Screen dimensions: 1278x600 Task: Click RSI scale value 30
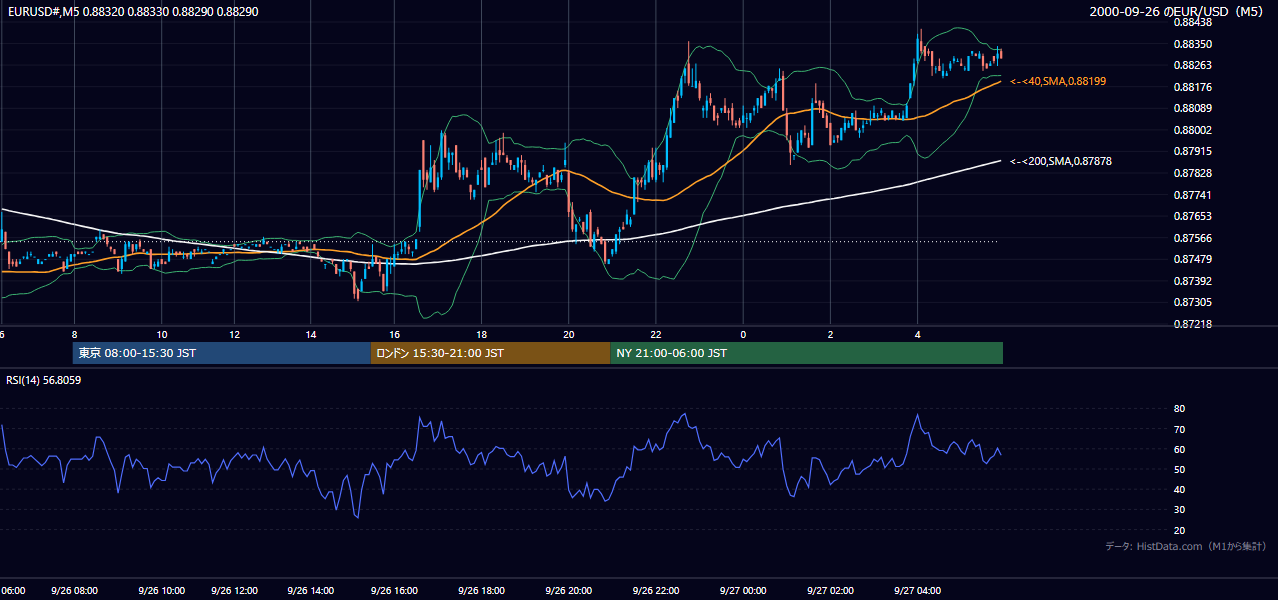pos(1179,510)
